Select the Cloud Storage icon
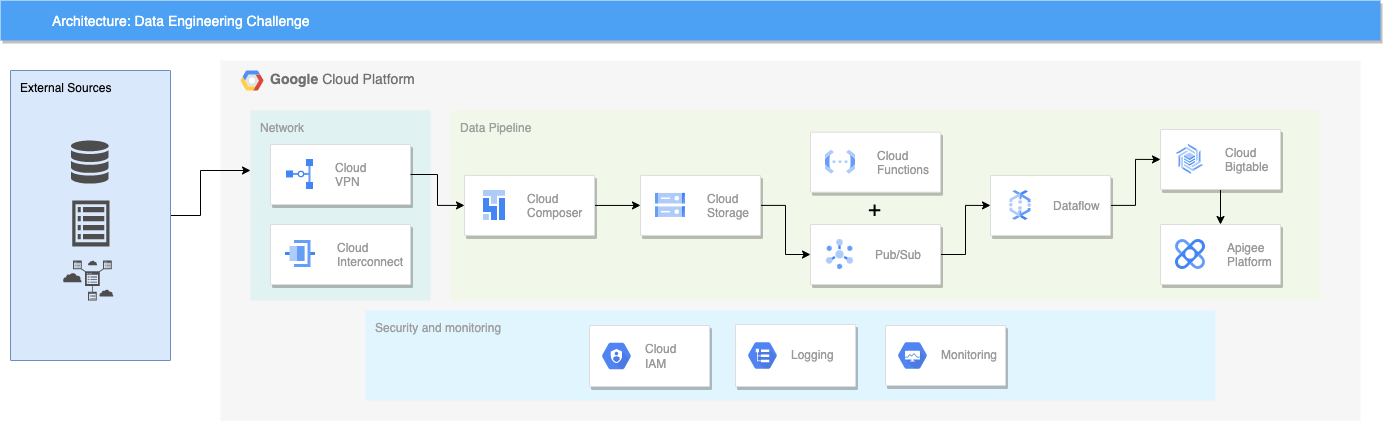 [x=670, y=205]
